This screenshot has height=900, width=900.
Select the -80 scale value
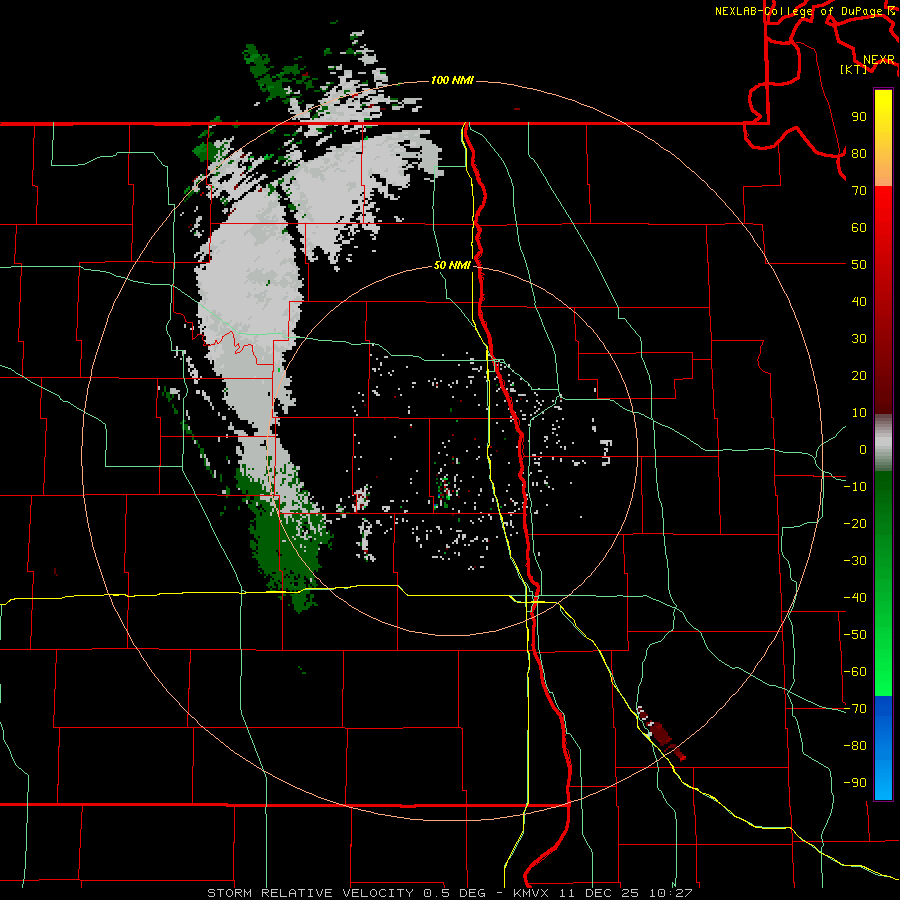pyautogui.click(x=855, y=746)
